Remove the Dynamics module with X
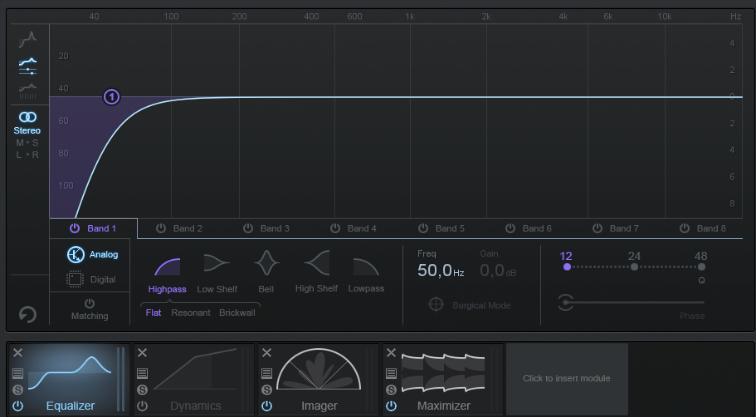This screenshot has width=756, height=417. coord(142,353)
